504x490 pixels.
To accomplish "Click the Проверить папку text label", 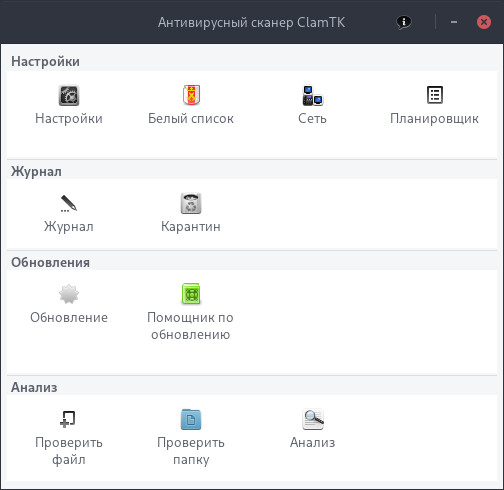I will 191,451.
